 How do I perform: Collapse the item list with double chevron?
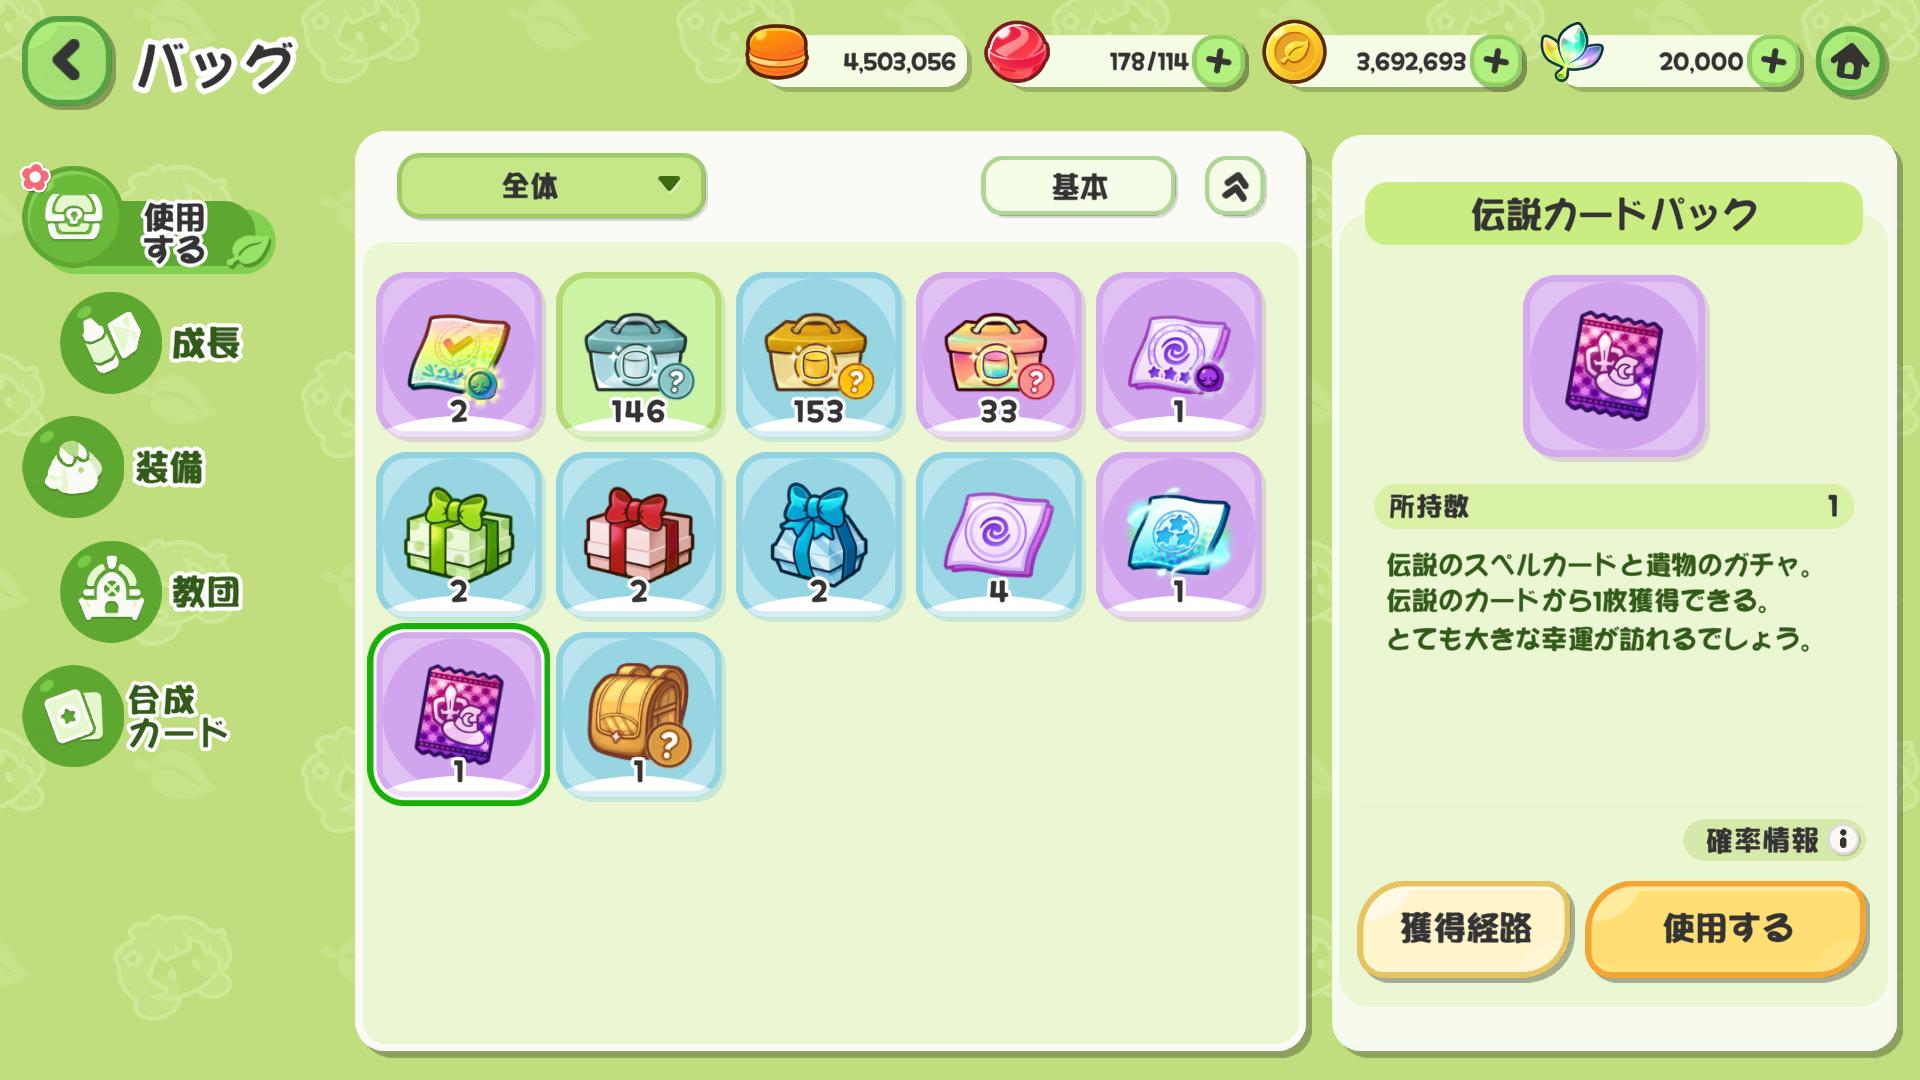click(1235, 186)
